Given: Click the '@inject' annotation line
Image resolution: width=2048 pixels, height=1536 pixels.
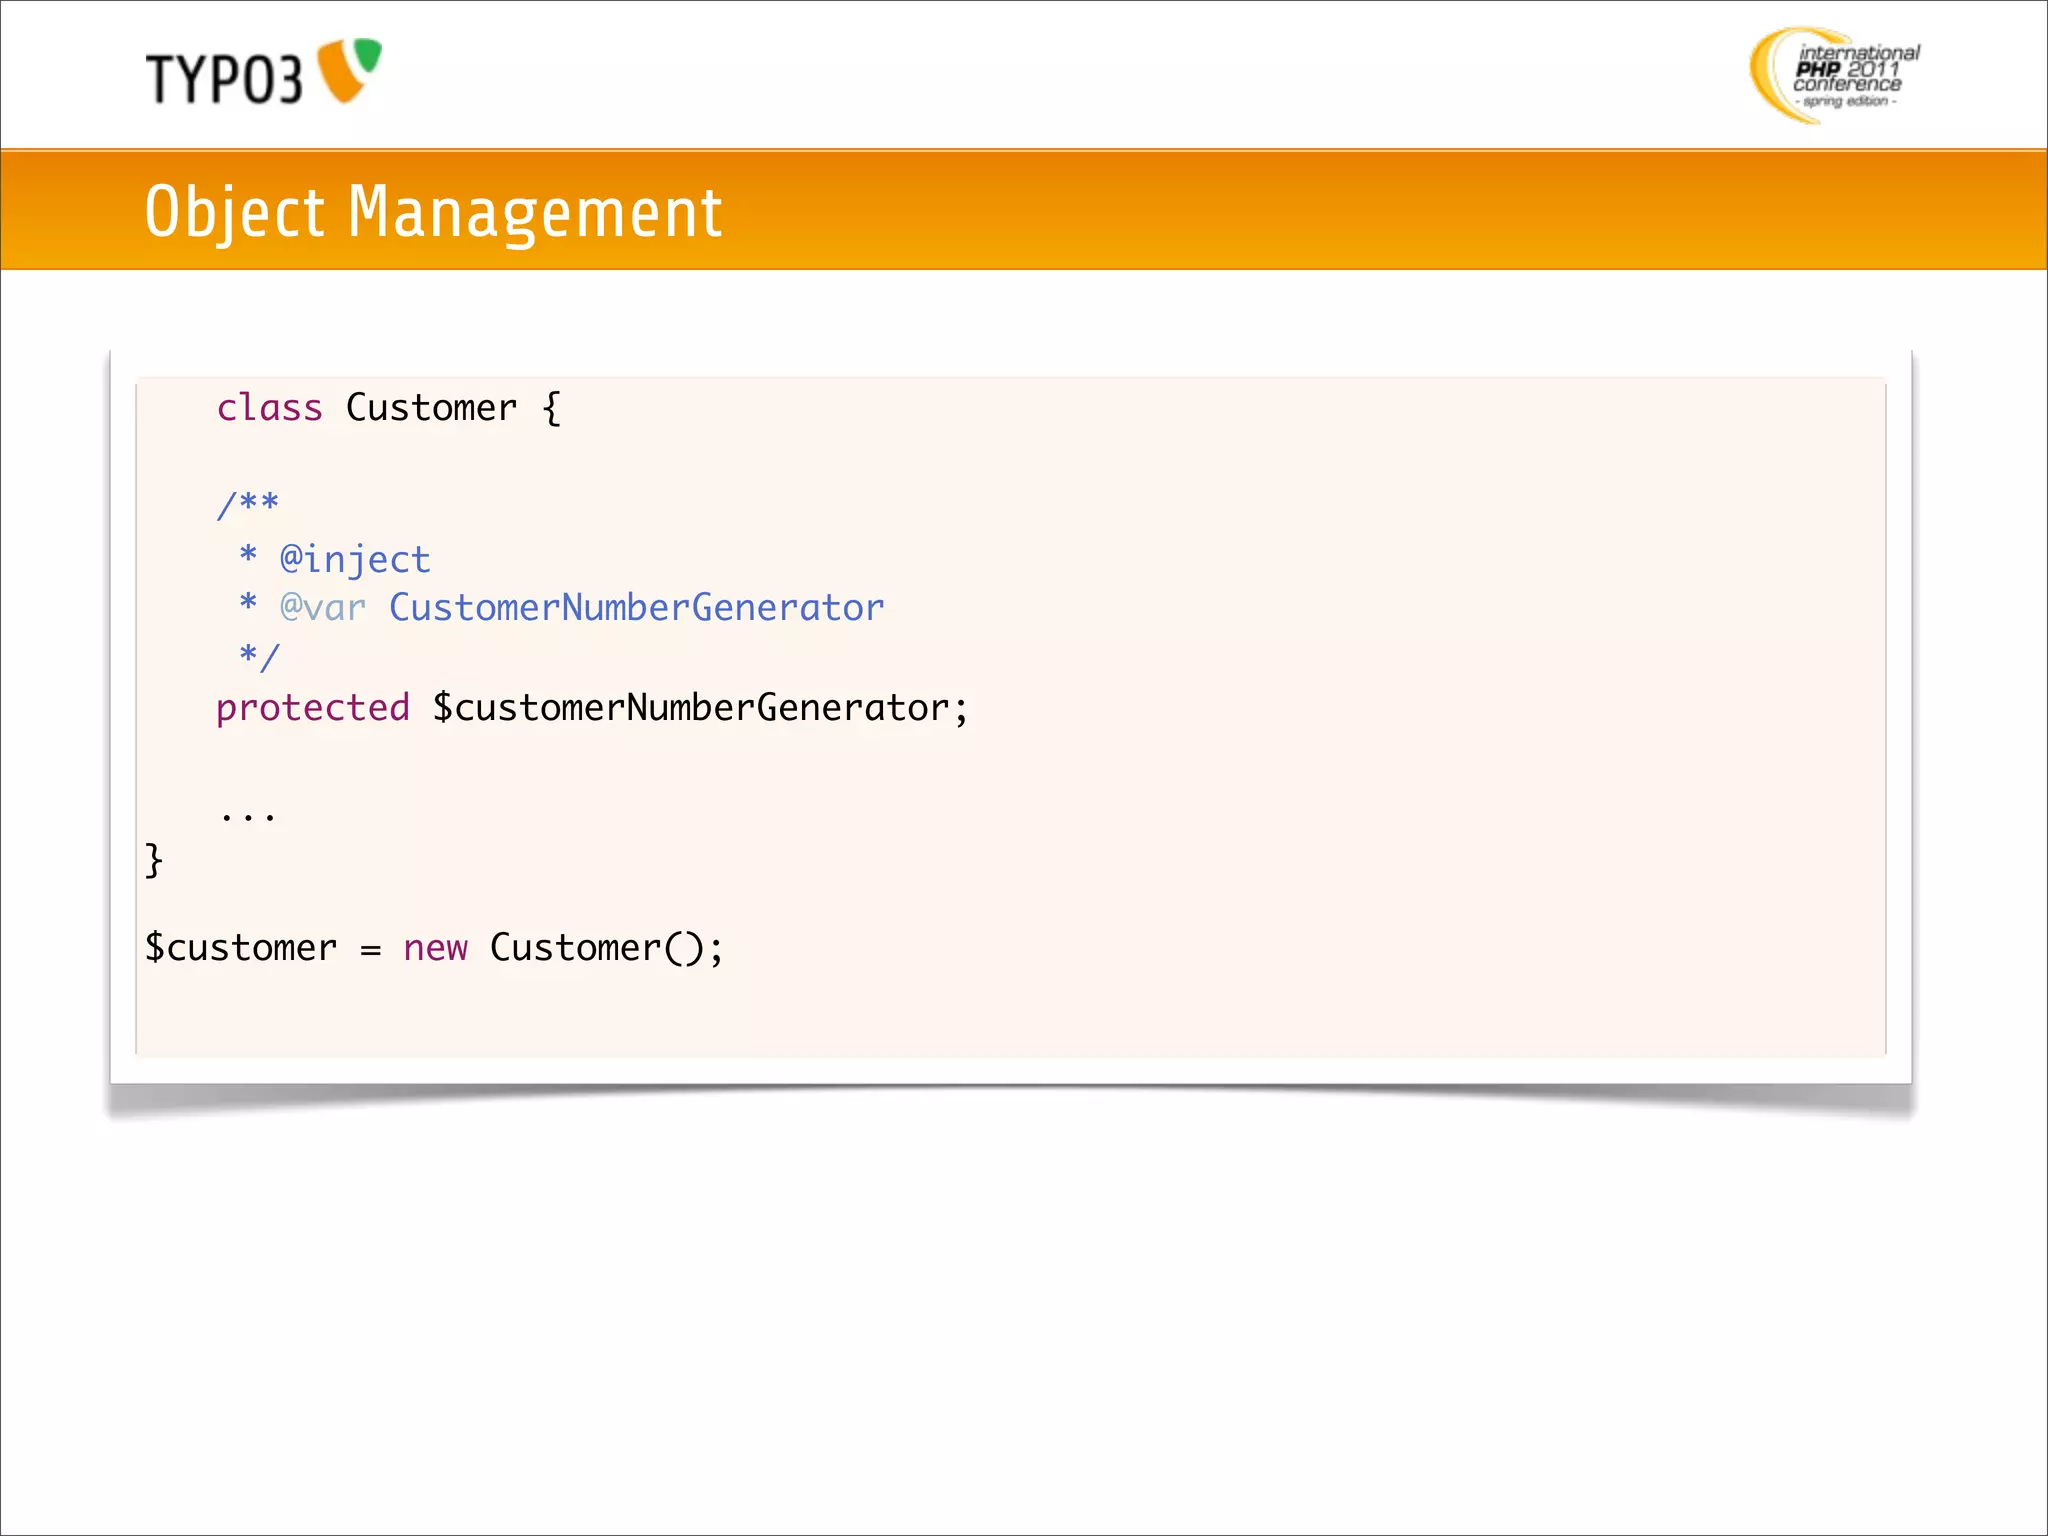Looking at the screenshot, I should [335, 559].
